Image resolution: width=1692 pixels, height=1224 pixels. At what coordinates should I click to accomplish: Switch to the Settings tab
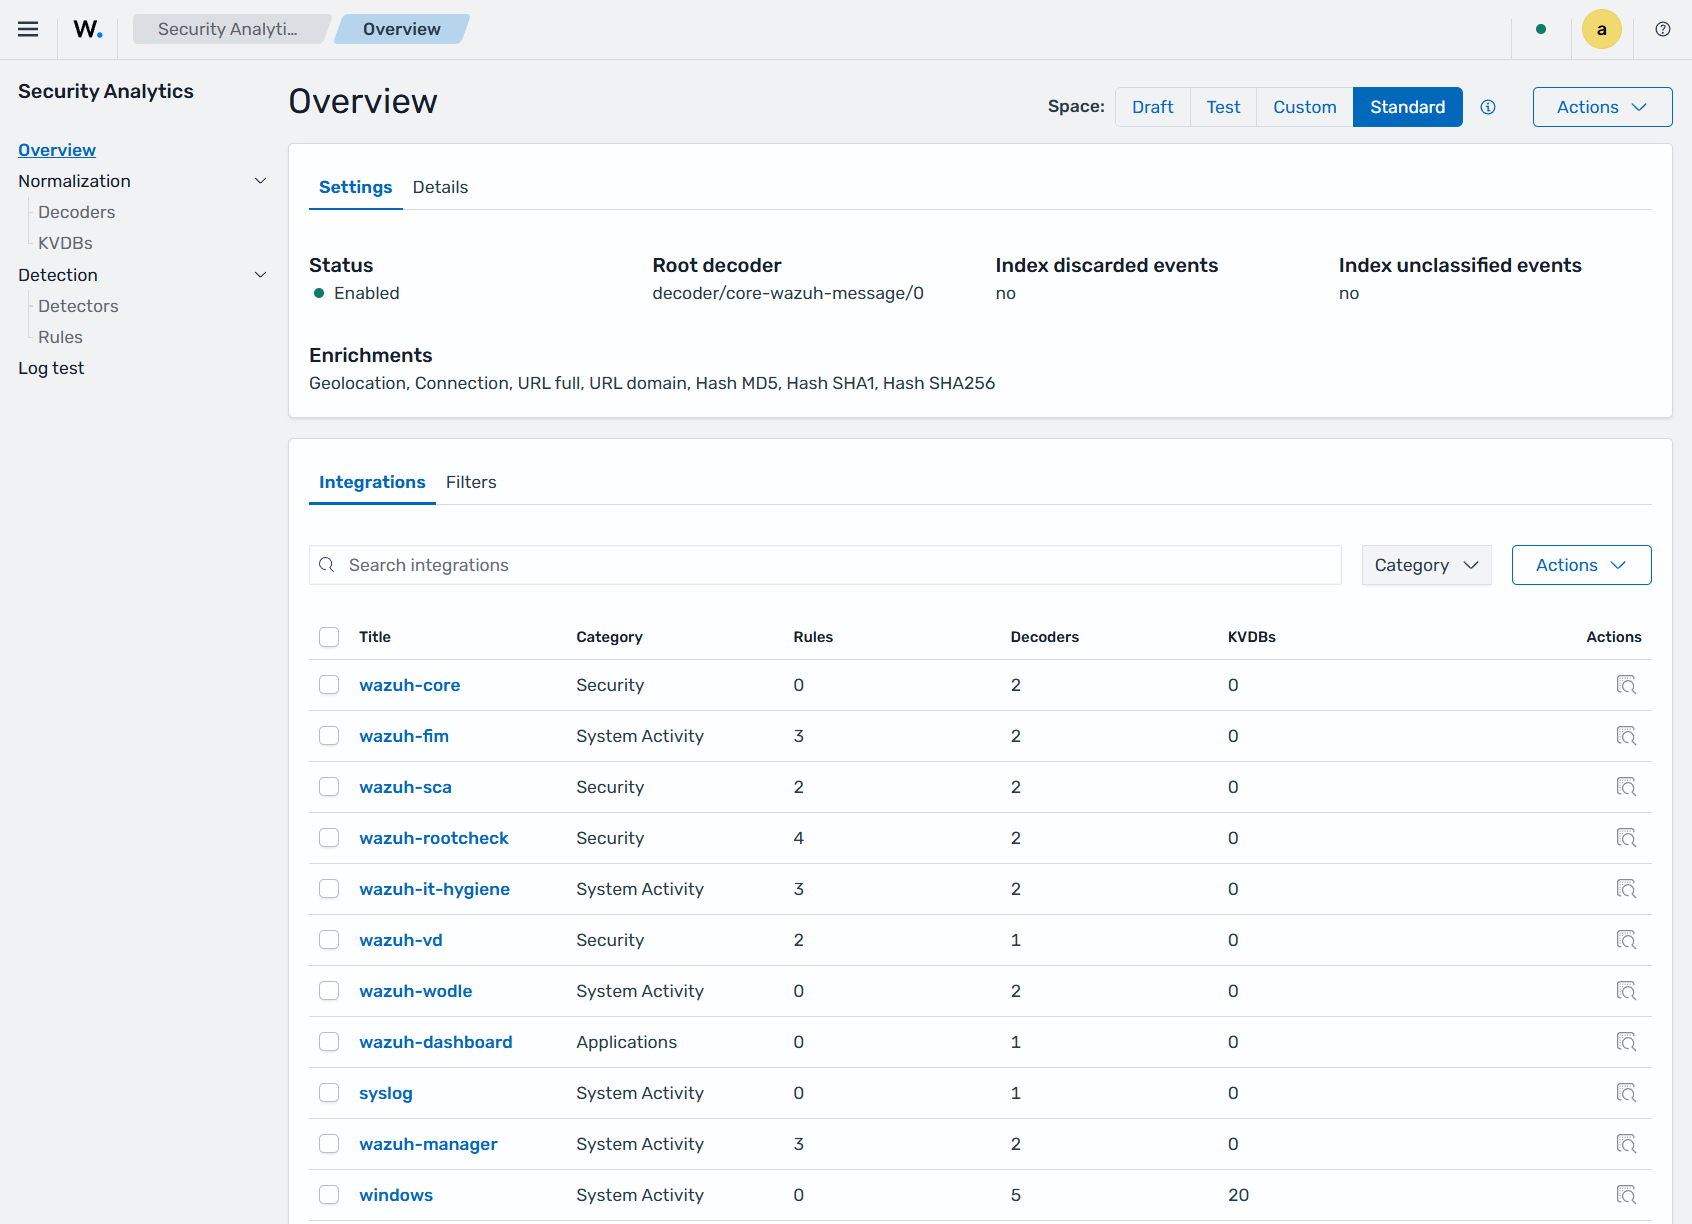[x=355, y=187]
